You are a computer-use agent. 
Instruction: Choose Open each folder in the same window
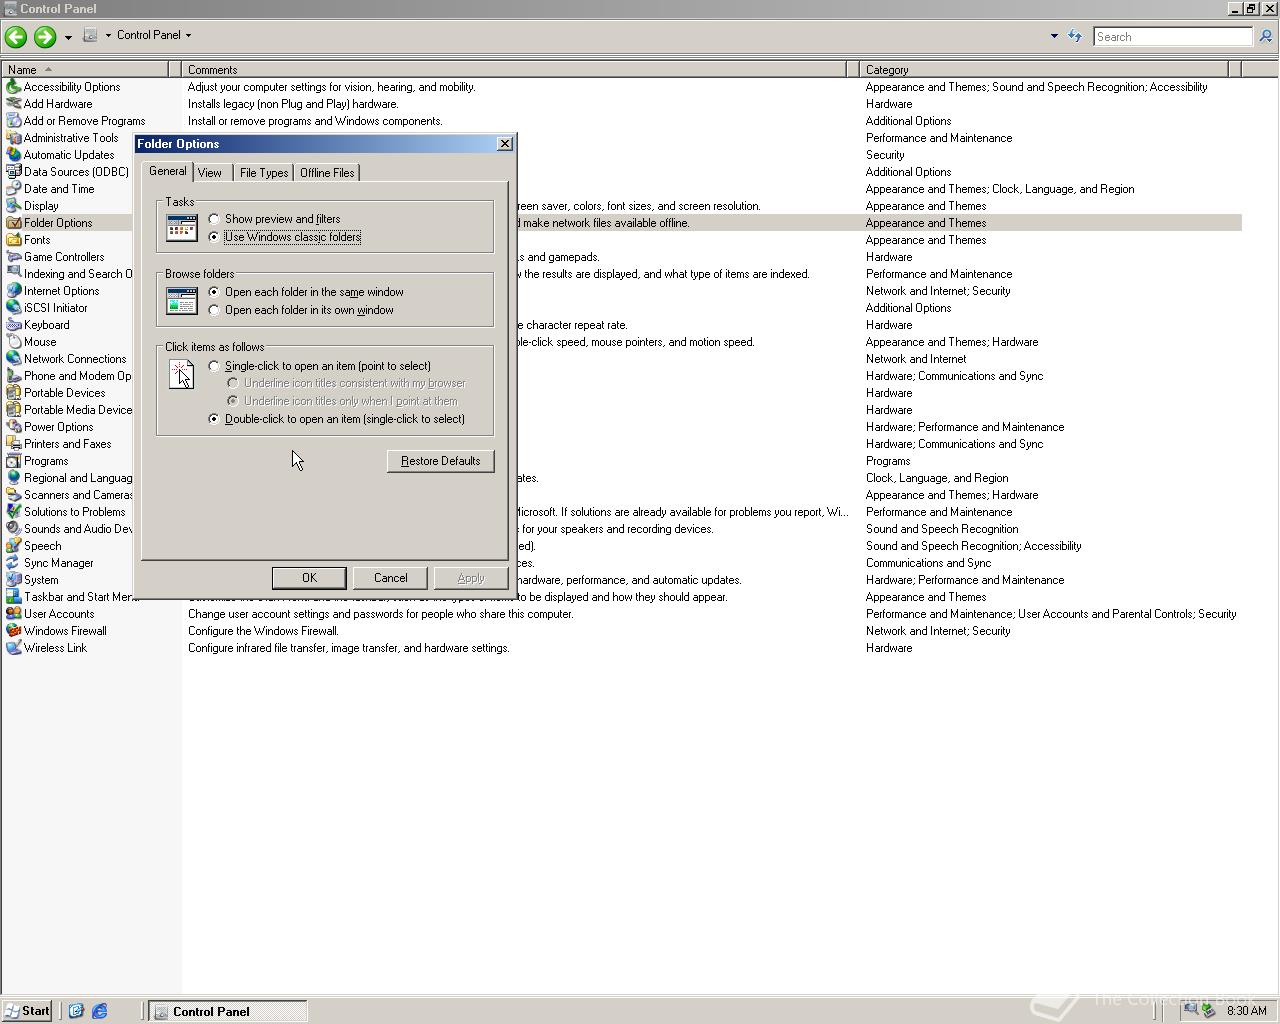click(306, 292)
